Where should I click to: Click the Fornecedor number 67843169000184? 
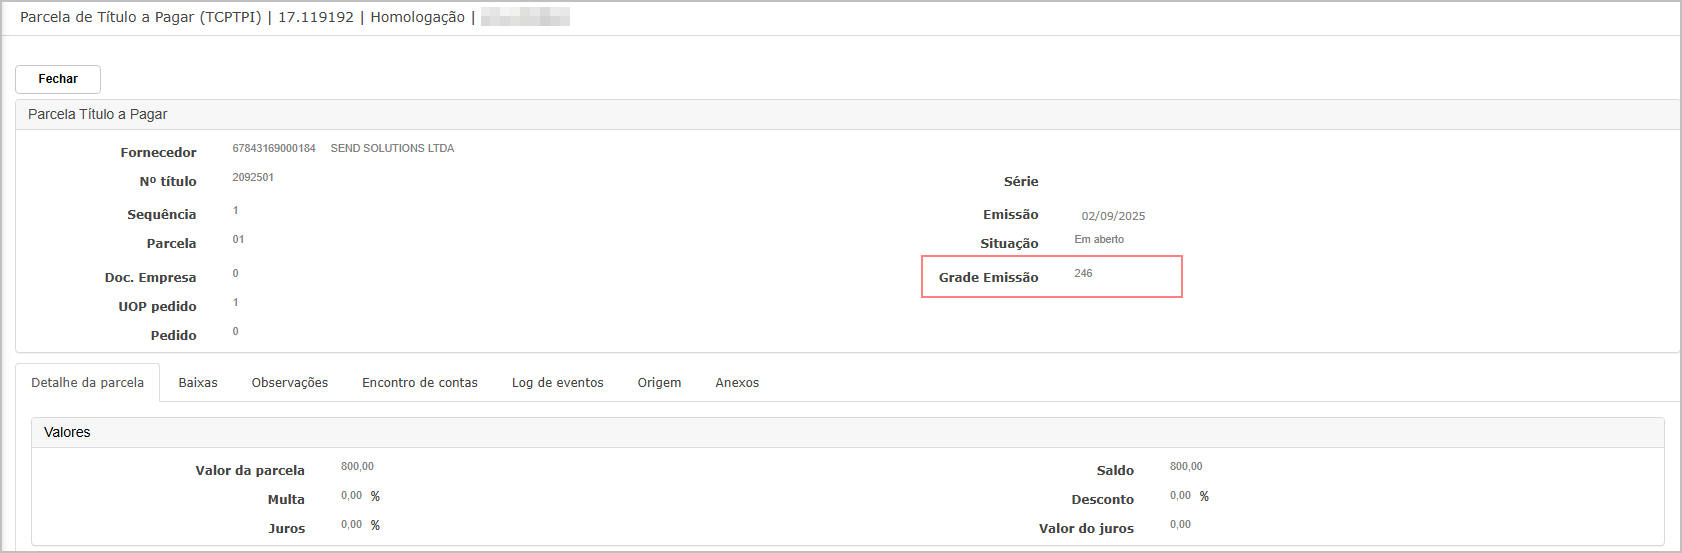pyautogui.click(x=274, y=149)
